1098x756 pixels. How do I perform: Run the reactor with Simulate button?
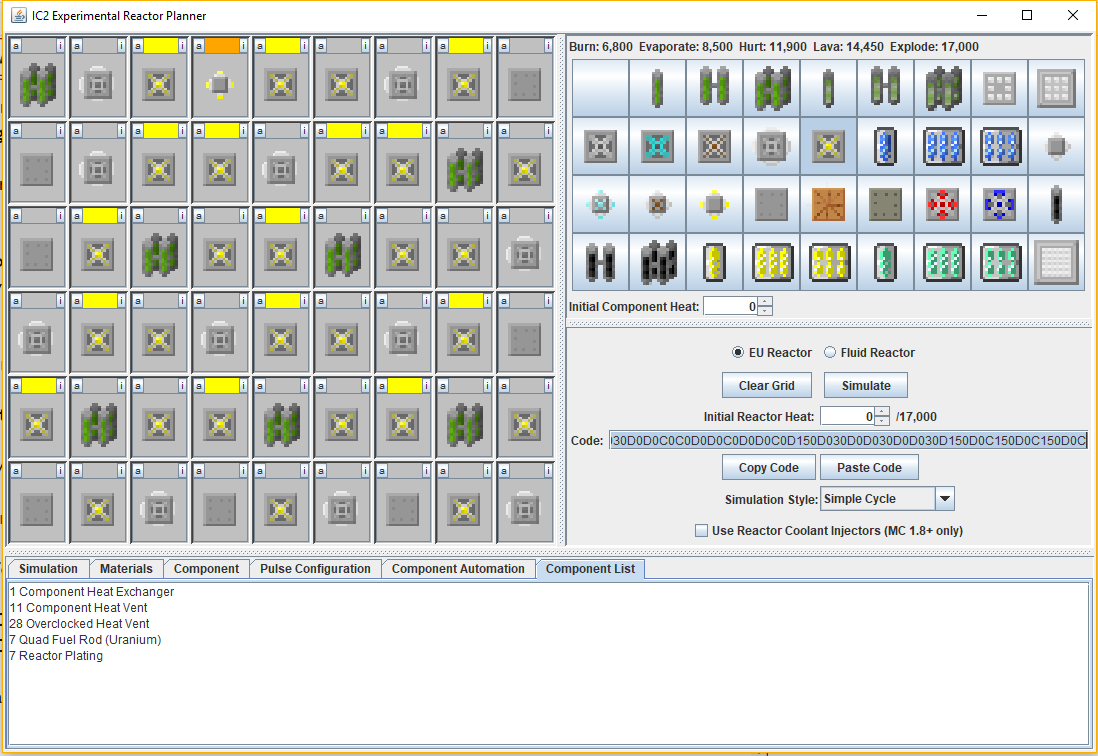(x=866, y=386)
